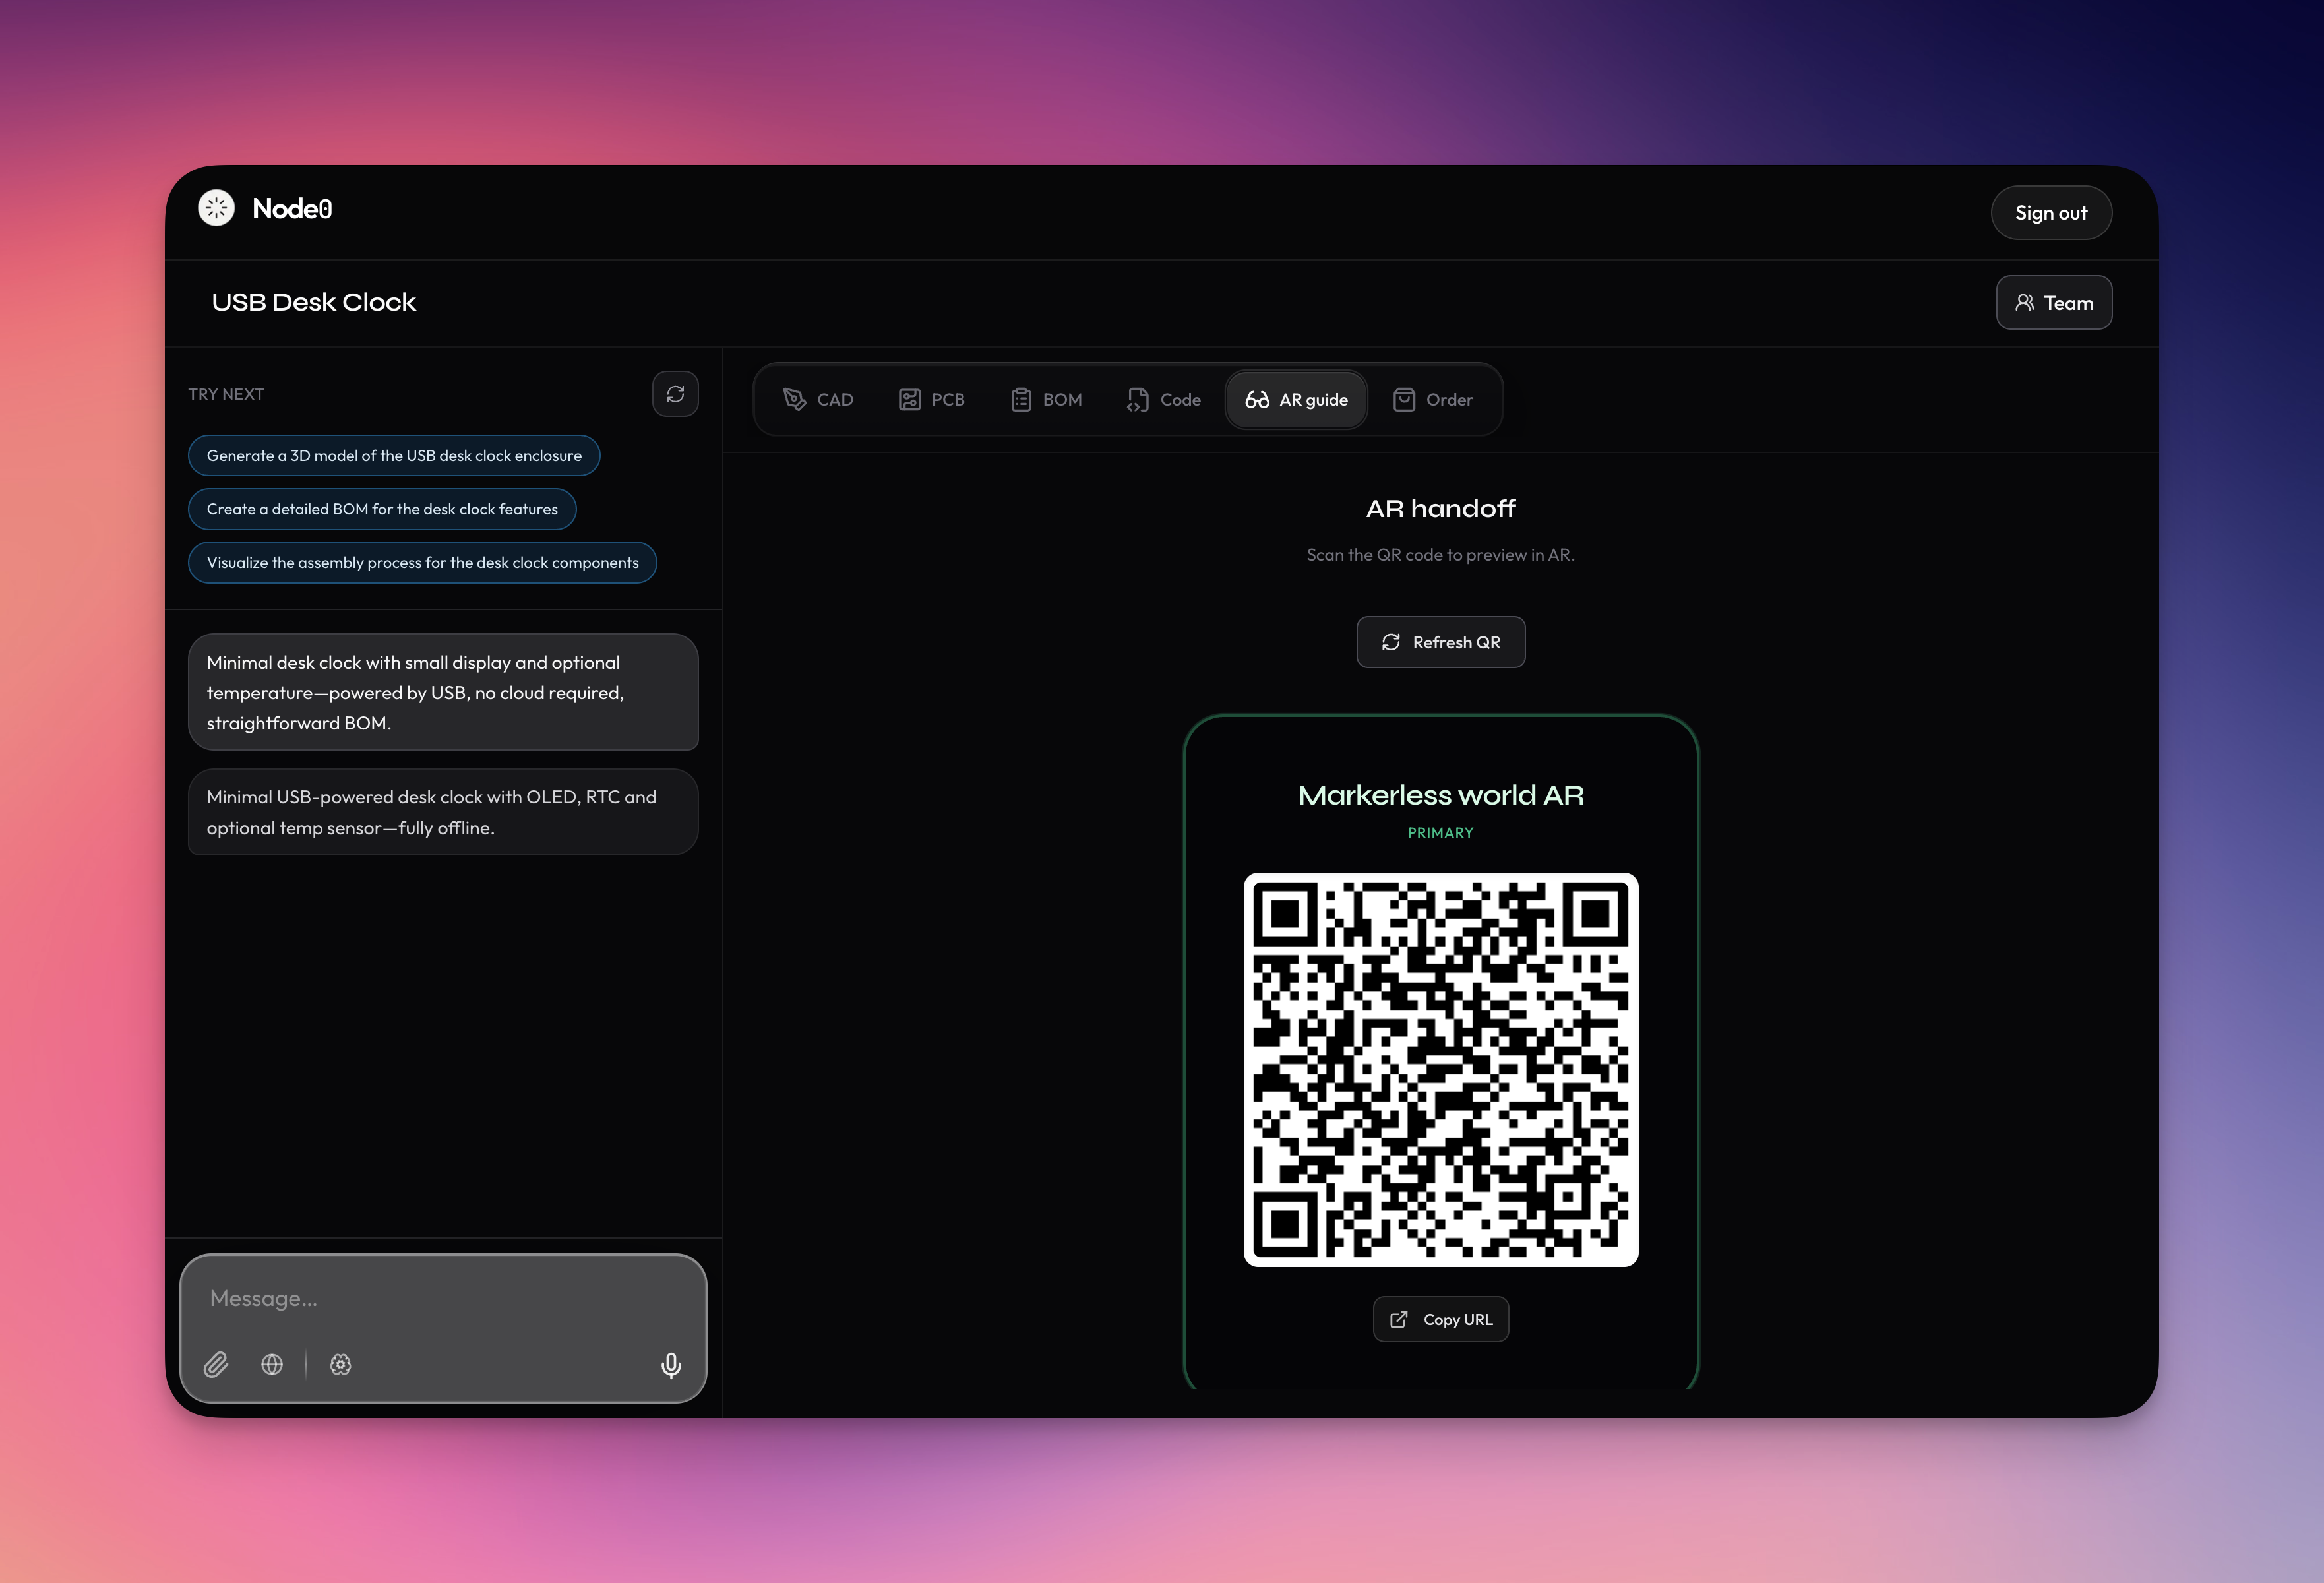Click the Node0 logo icon
The height and width of the screenshot is (1583, 2324).
click(216, 208)
